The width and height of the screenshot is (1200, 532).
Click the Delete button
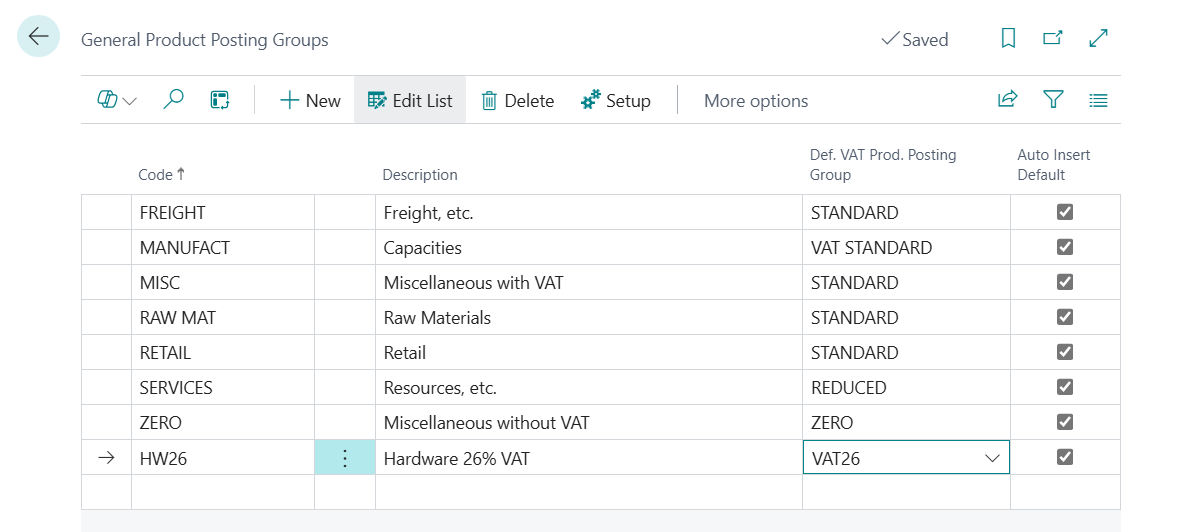click(x=517, y=100)
